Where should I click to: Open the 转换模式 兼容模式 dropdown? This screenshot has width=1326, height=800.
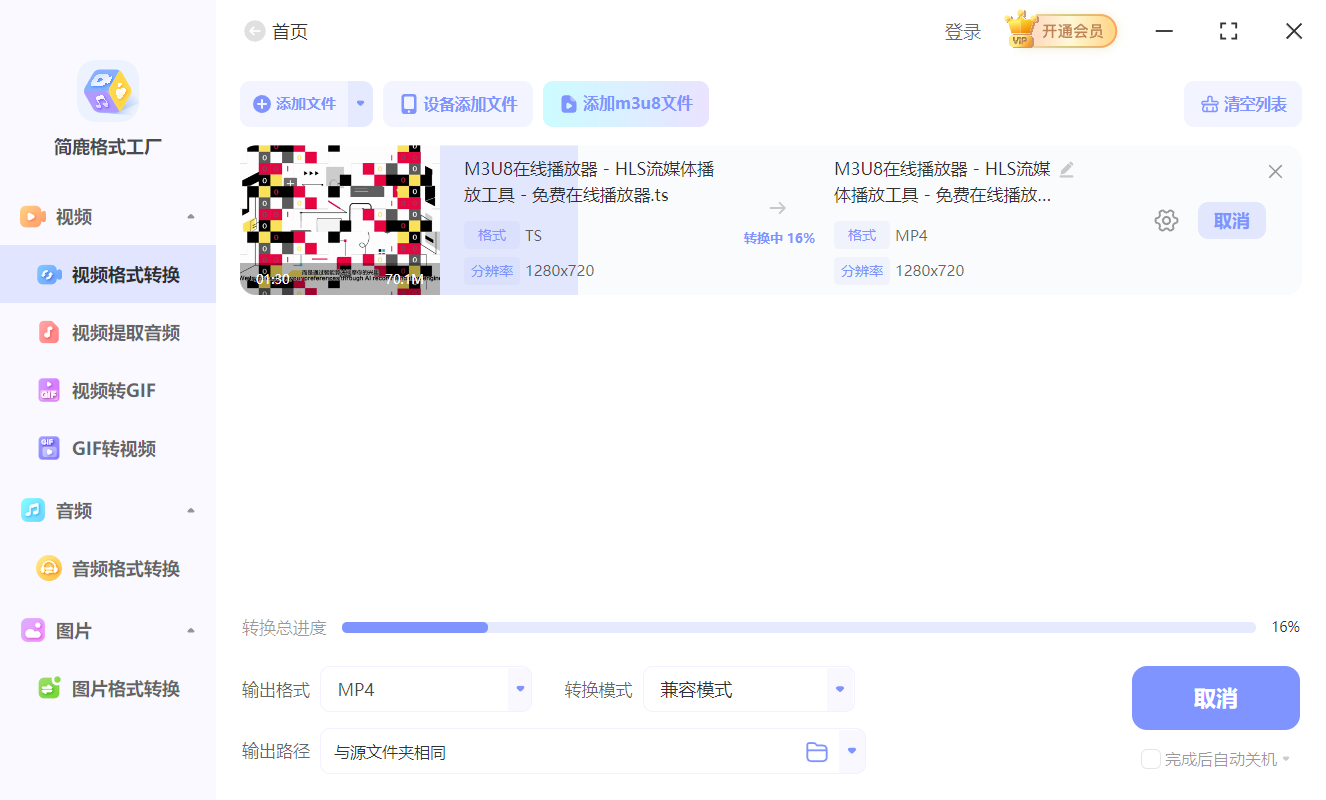coord(749,690)
